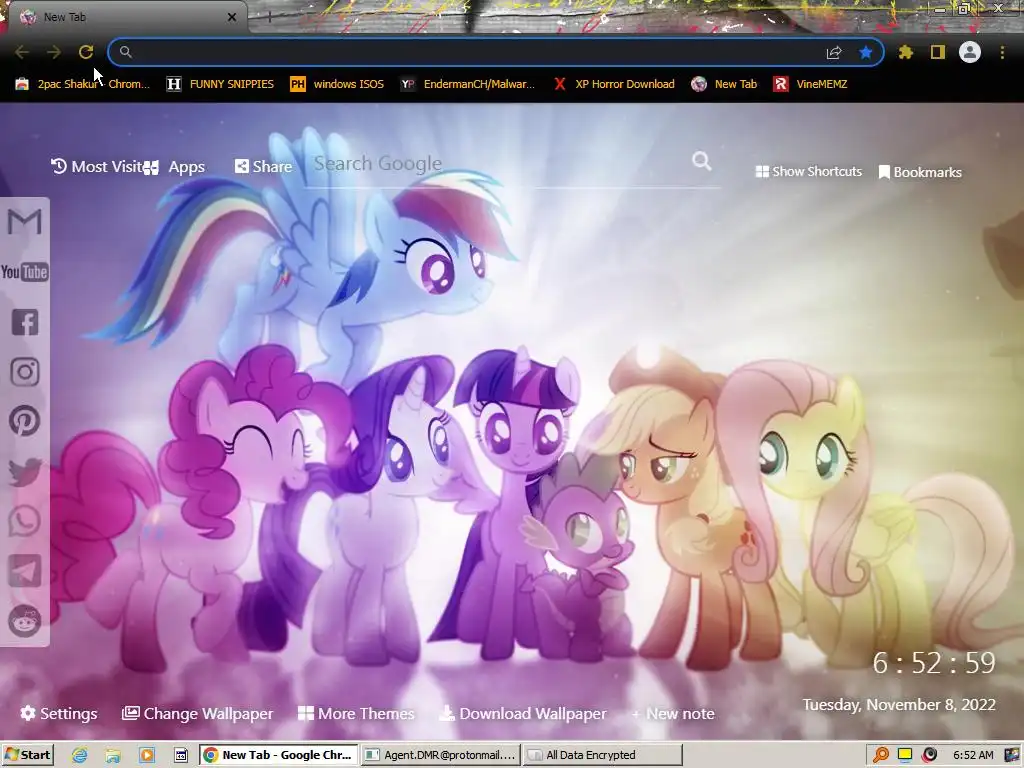Open Facebook from the sidebar icon
Screen dimensions: 1024x768
[x=25, y=322]
